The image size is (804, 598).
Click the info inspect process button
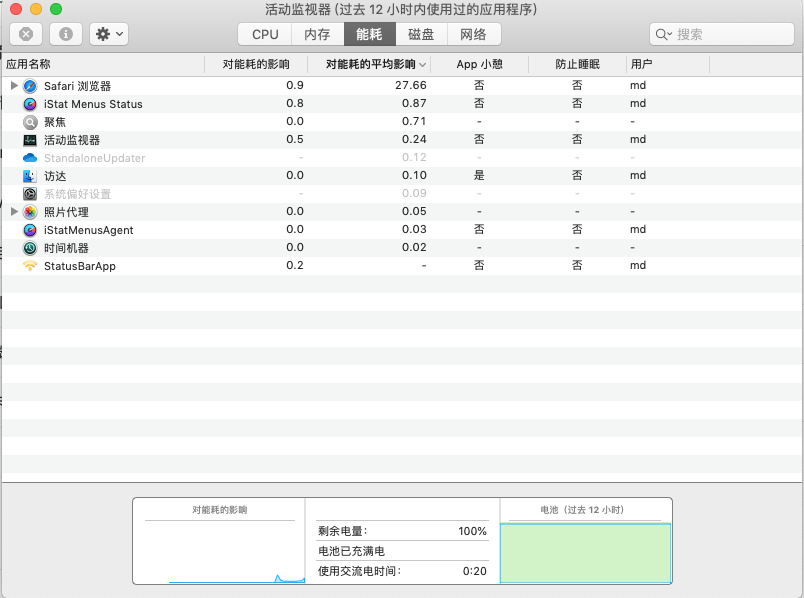pyautogui.click(x=66, y=34)
